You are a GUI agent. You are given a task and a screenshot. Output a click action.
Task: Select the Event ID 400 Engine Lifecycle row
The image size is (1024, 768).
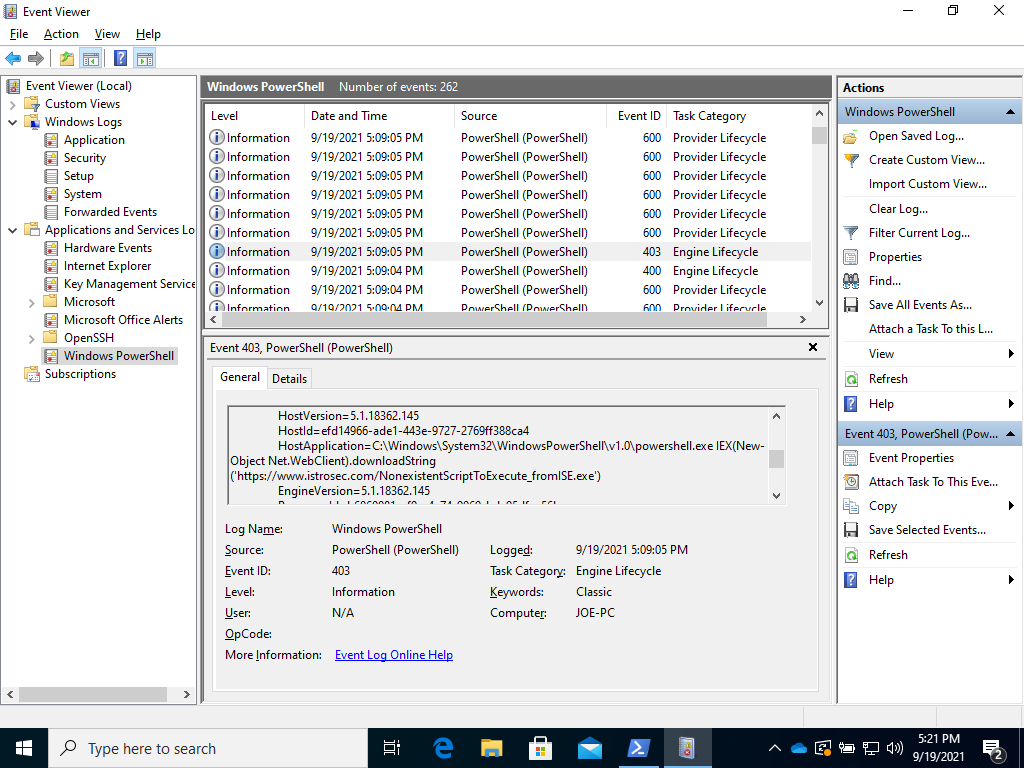(x=509, y=271)
